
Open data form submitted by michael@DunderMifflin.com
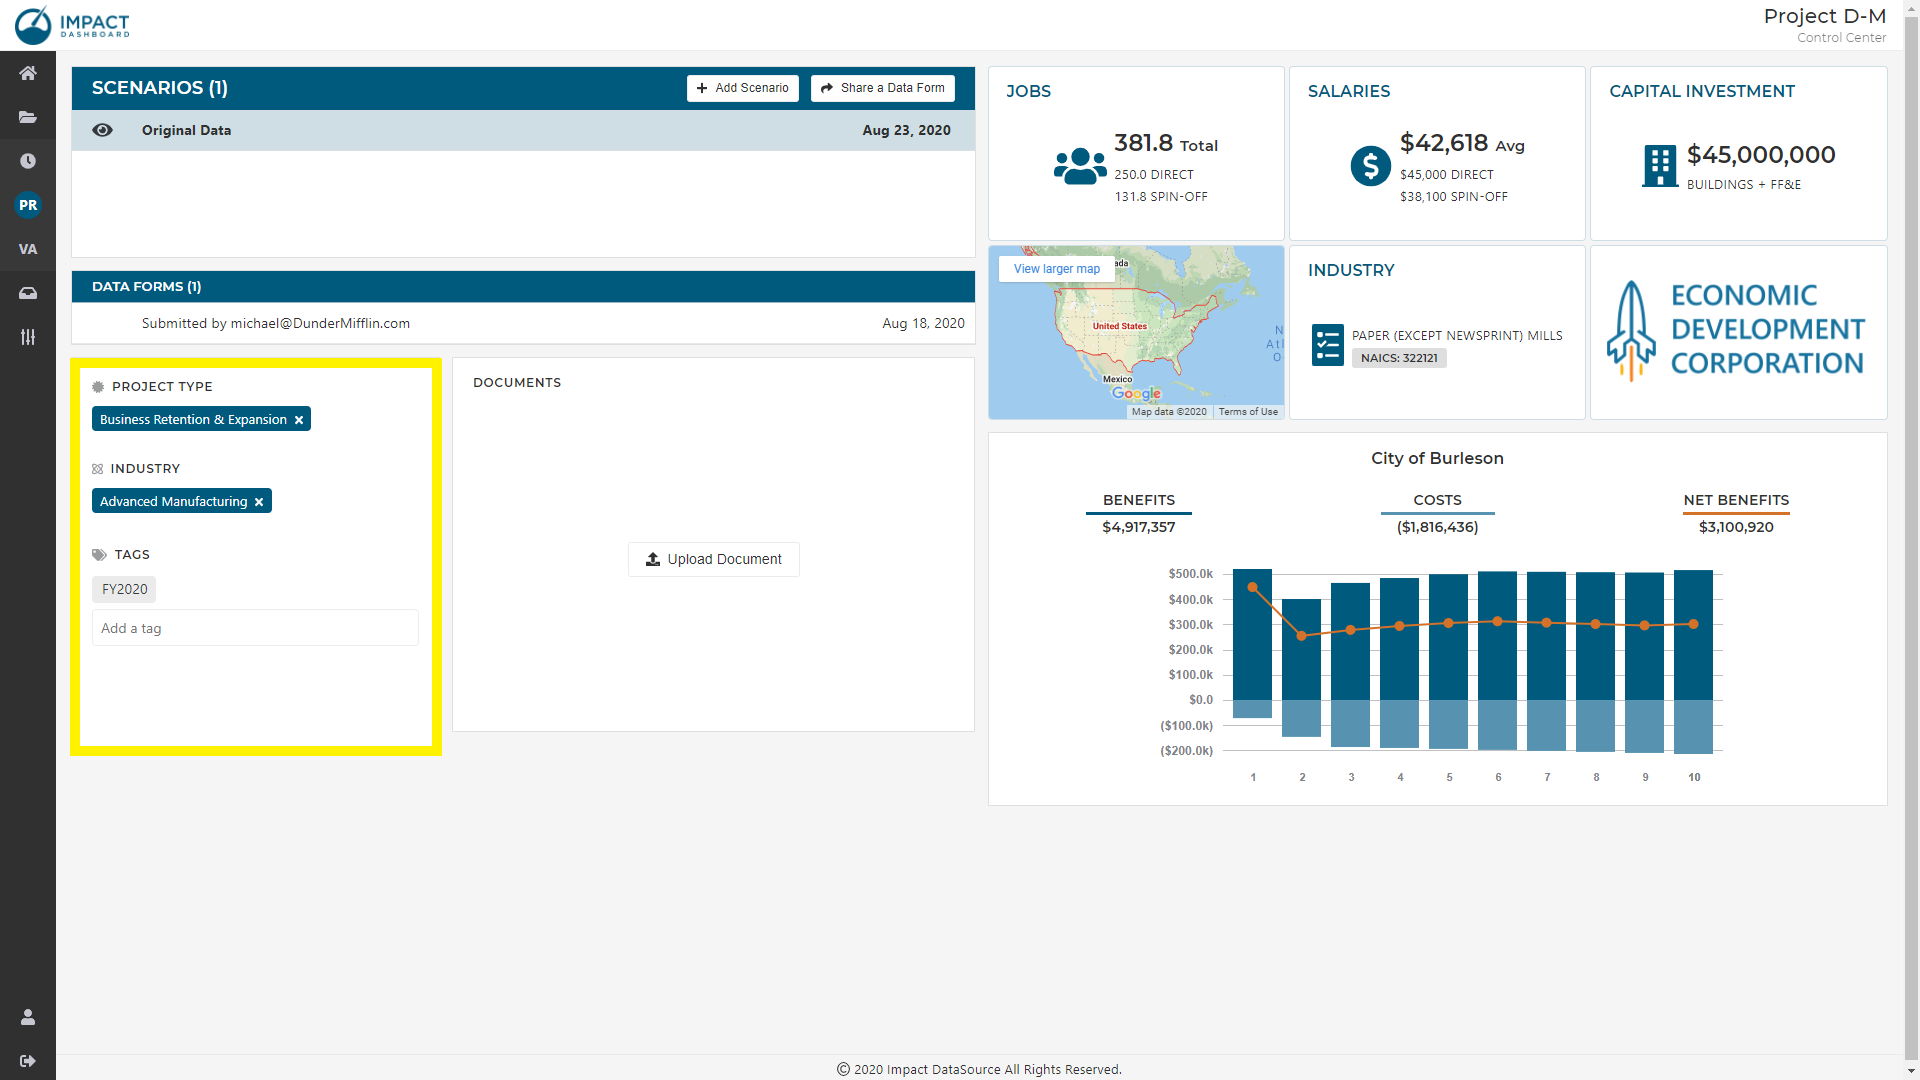pos(276,323)
